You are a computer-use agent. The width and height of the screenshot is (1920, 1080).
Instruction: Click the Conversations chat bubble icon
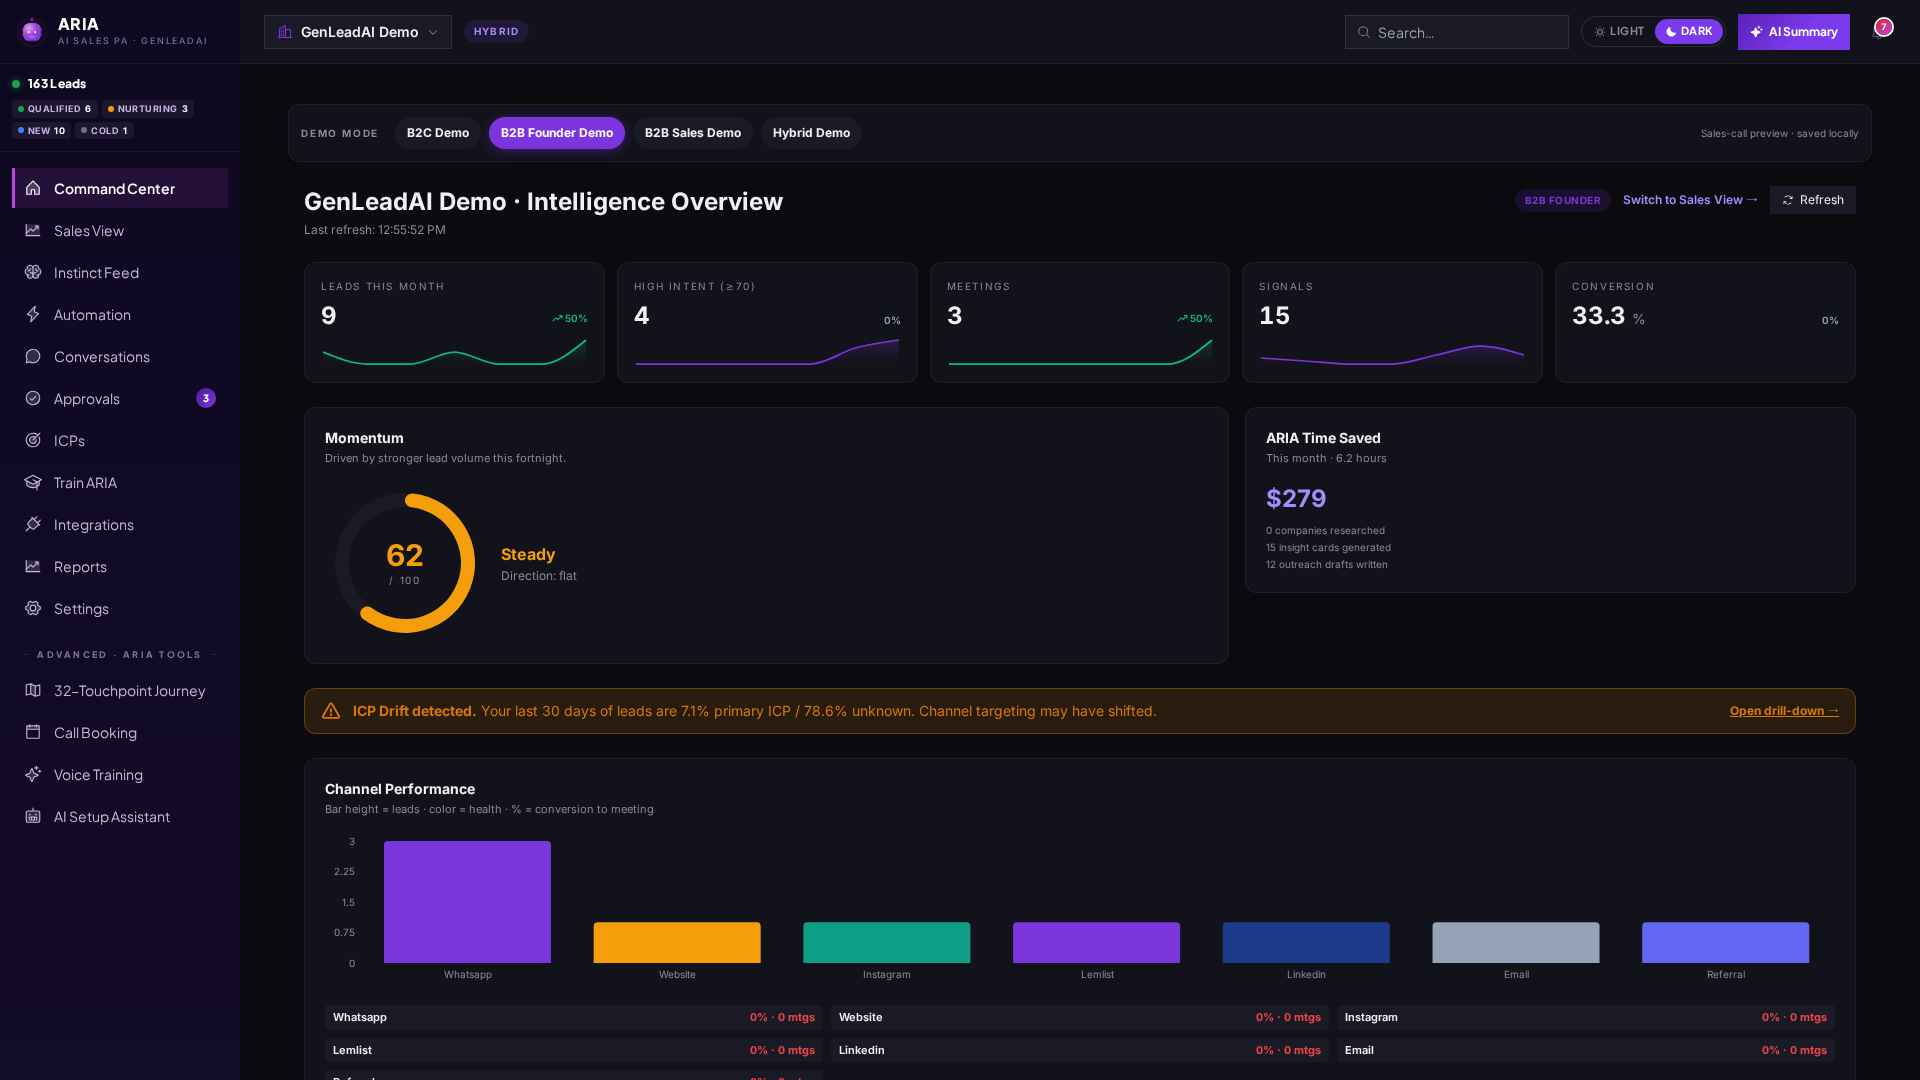tap(33, 356)
